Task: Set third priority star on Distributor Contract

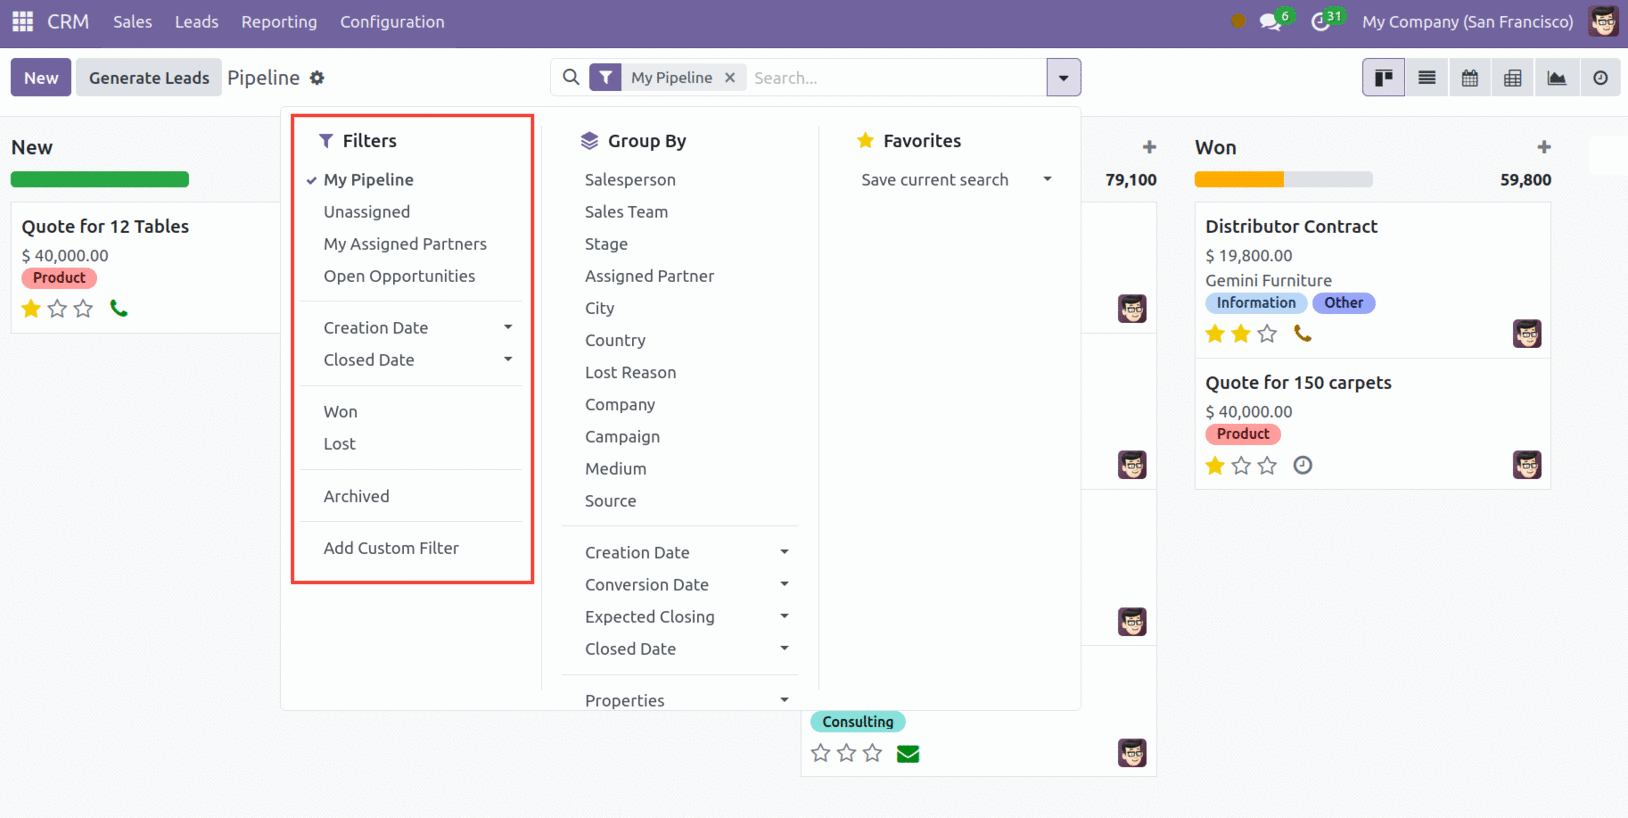Action: click(1267, 333)
